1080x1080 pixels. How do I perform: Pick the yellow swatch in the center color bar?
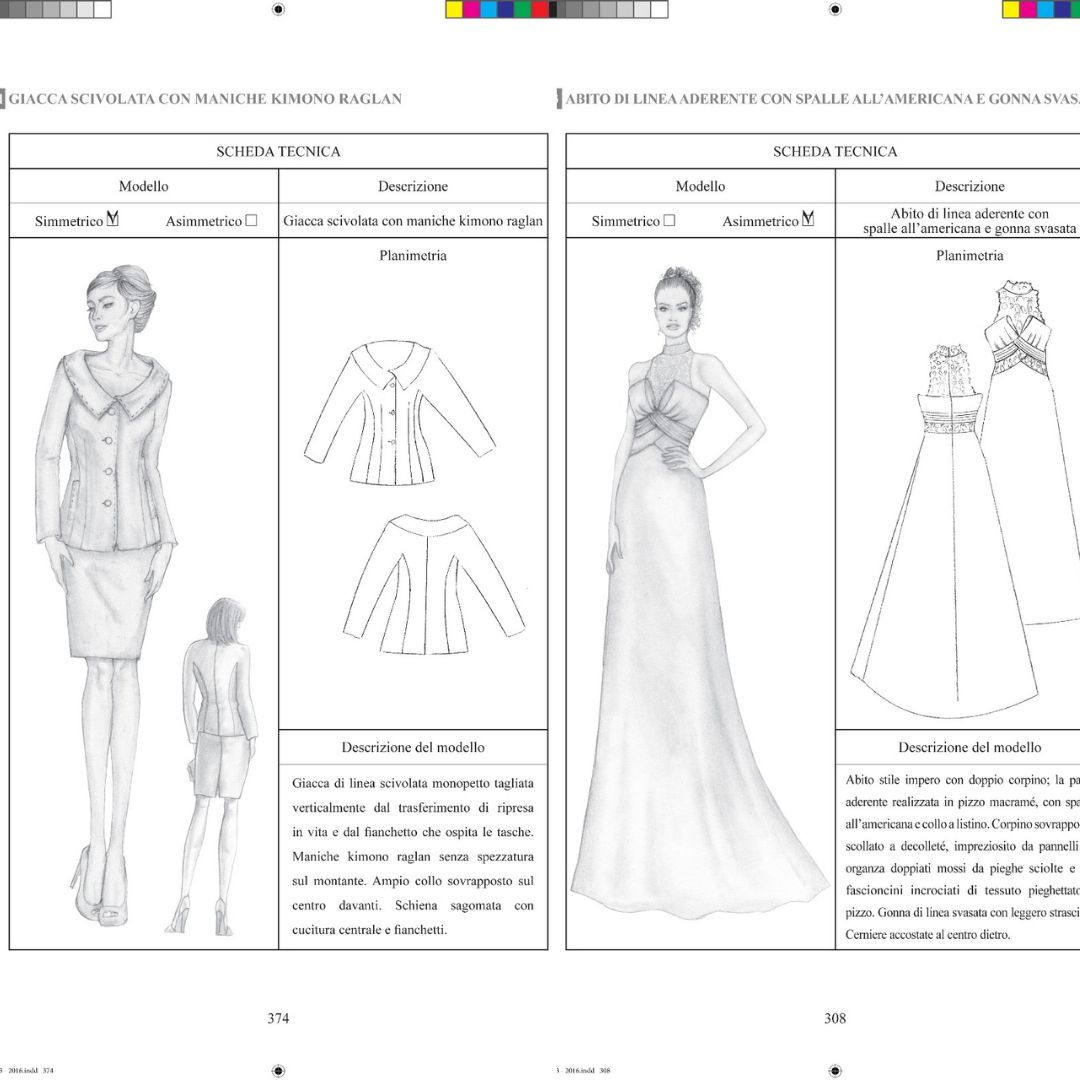(x=455, y=9)
